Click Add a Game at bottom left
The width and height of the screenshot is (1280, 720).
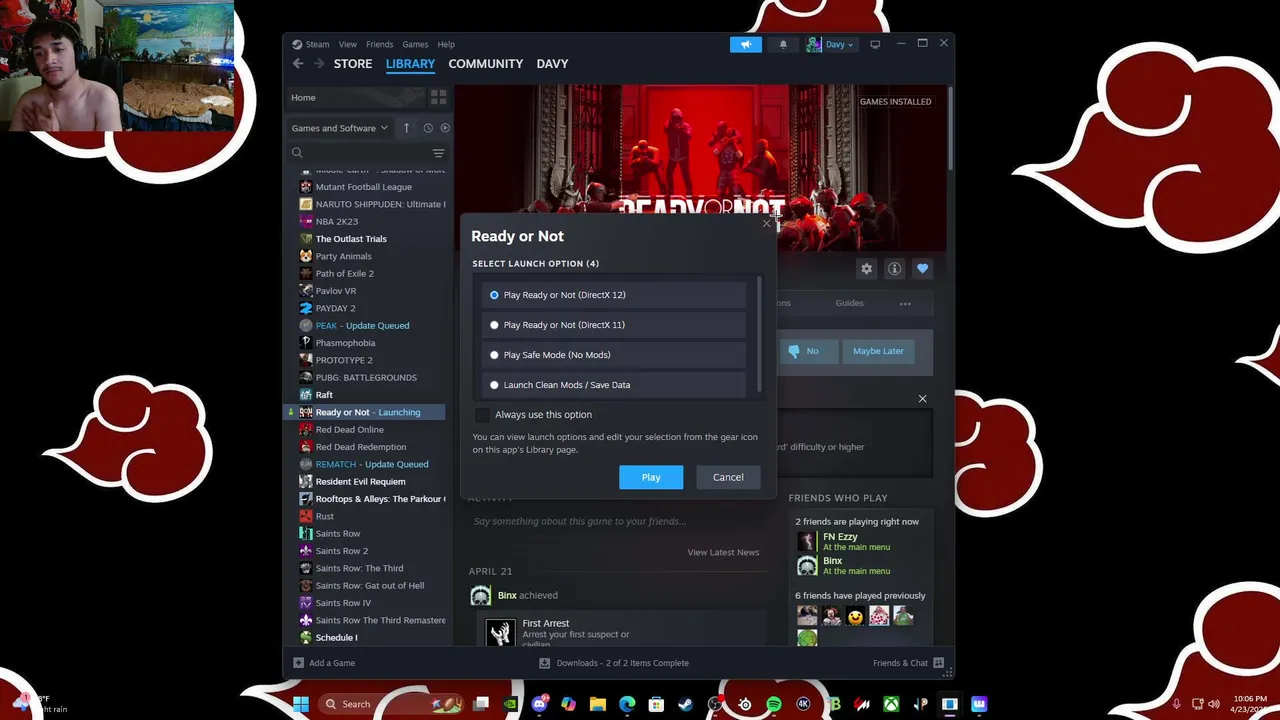pyautogui.click(x=324, y=663)
